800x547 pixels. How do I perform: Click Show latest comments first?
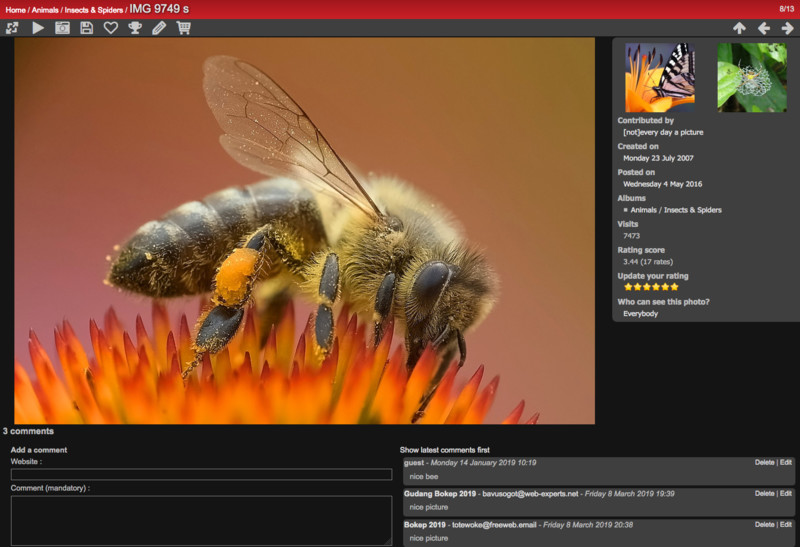444,450
